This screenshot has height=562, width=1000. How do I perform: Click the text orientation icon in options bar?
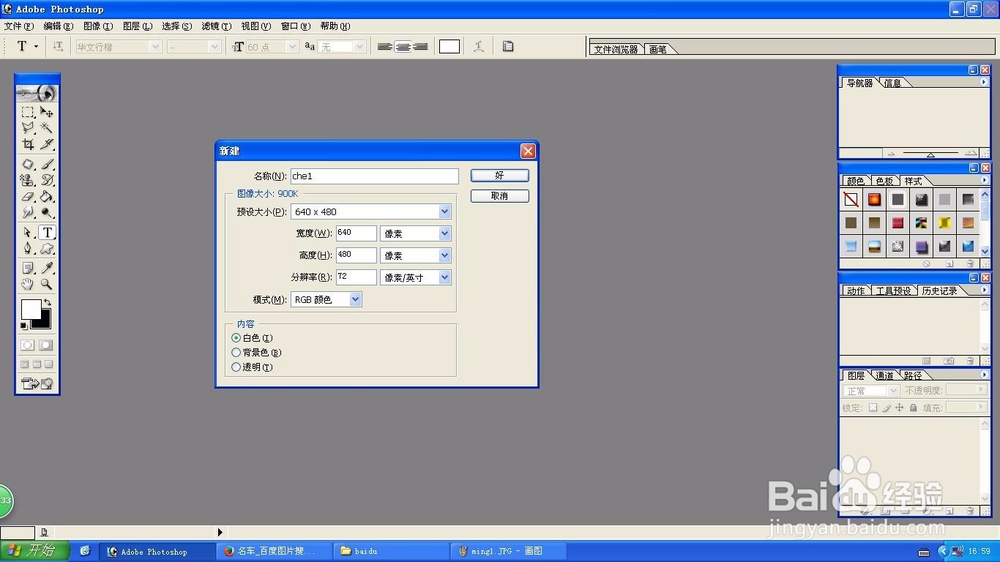tap(58, 47)
